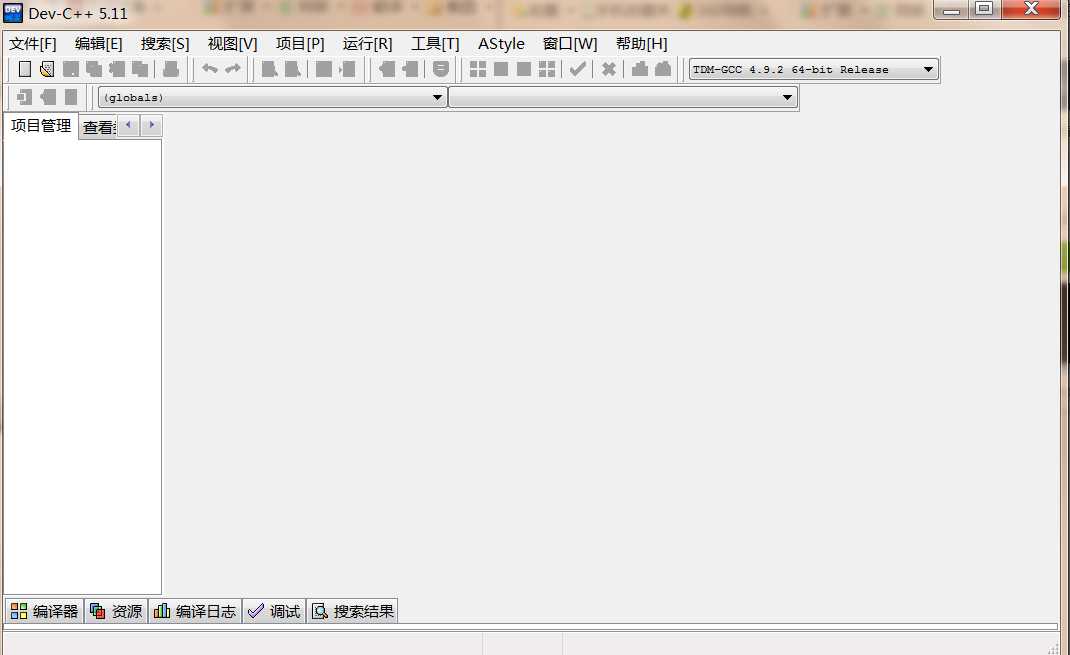Click the Print toolbar icon
This screenshot has height=655, width=1070.
pos(171,69)
